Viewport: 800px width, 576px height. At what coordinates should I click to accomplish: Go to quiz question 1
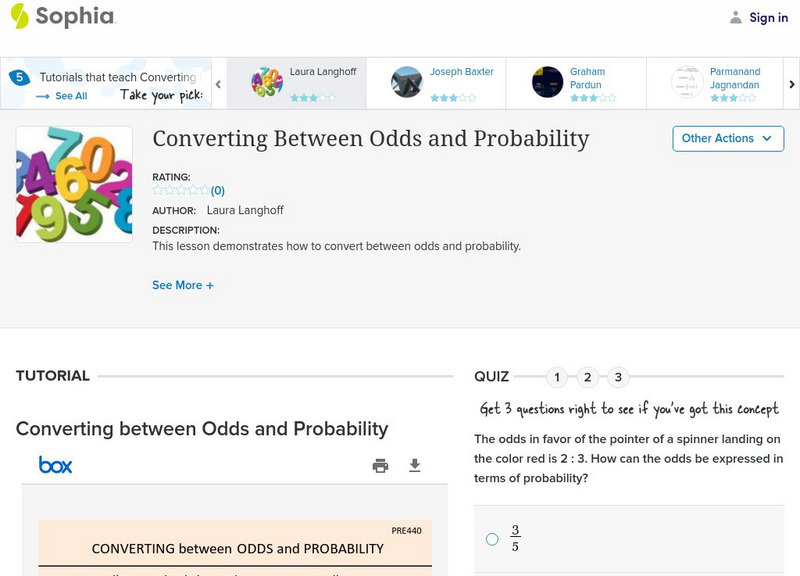(557, 377)
